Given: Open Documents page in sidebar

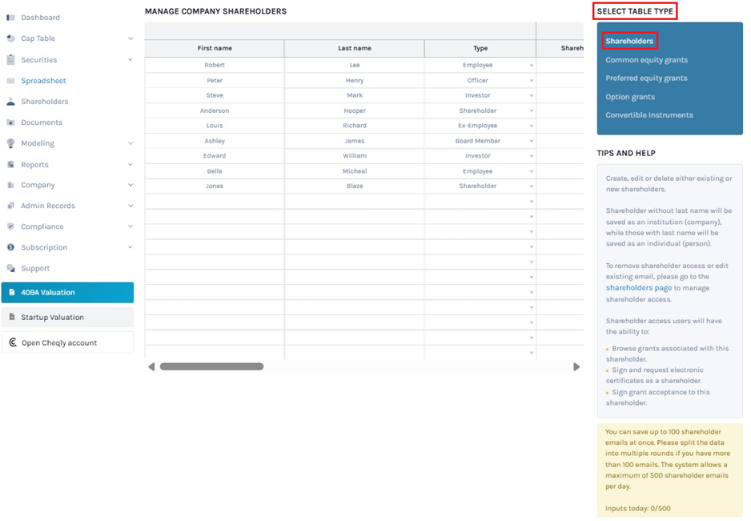Looking at the screenshot, I should pos(41,122).
